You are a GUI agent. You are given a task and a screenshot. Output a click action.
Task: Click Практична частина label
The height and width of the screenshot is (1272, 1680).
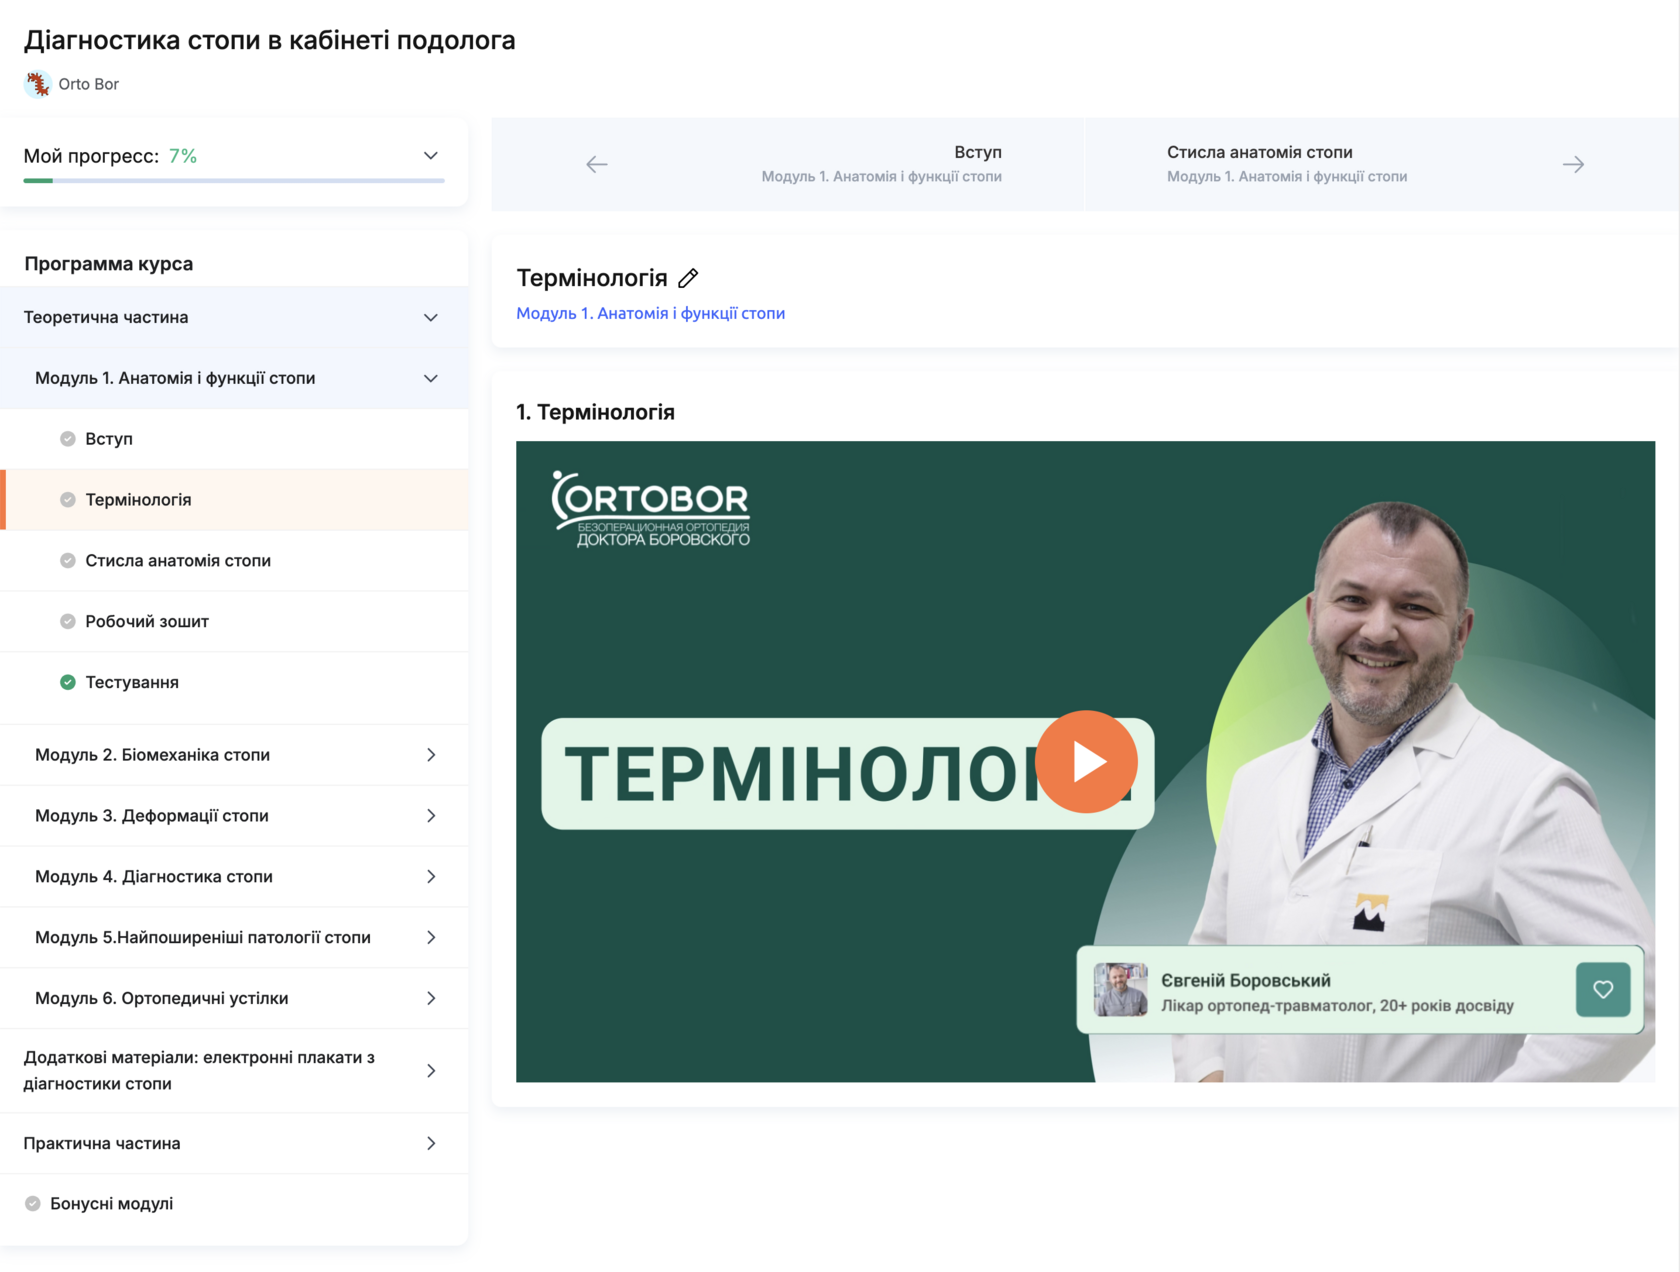102,1144
